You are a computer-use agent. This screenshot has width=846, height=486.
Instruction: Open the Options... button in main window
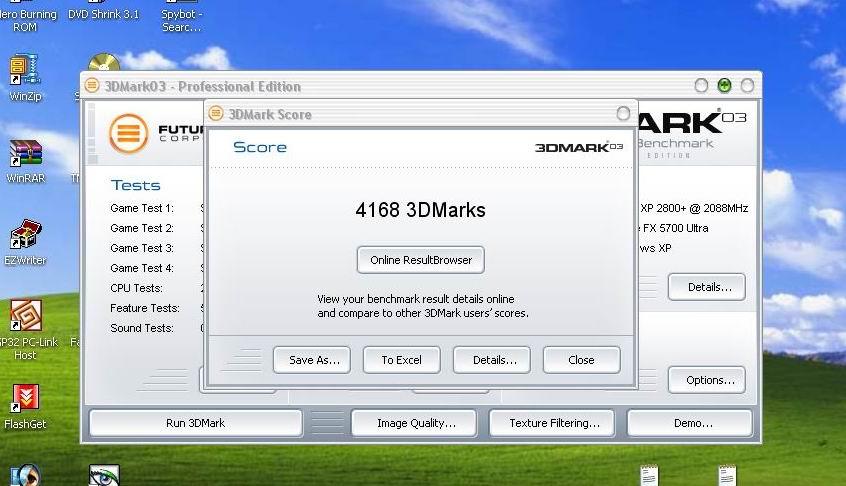pos(707,380)
